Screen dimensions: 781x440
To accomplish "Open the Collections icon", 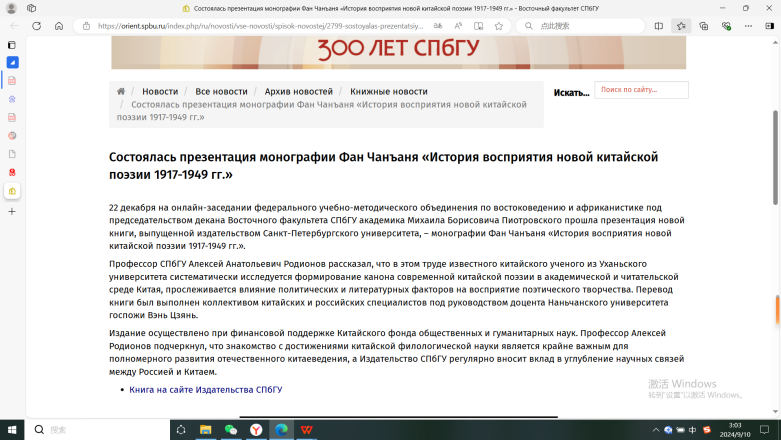I will click(x=703, y=26).
